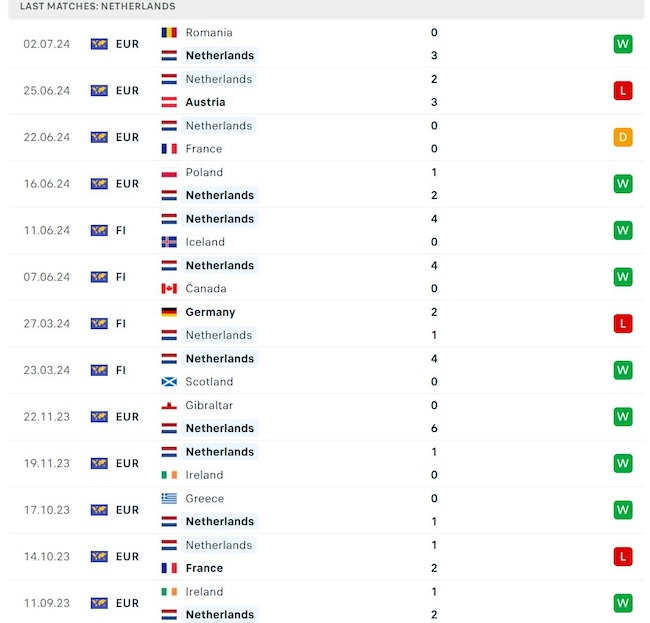Click the Iceland flag icon

click(x=169, y=242)
